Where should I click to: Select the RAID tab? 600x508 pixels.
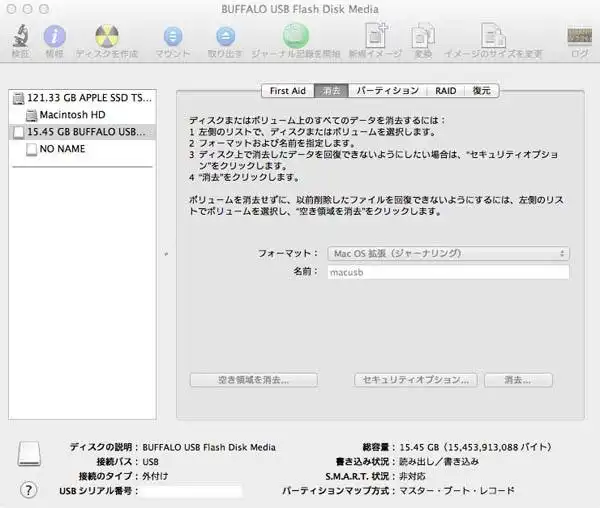[x=446, y=91]
